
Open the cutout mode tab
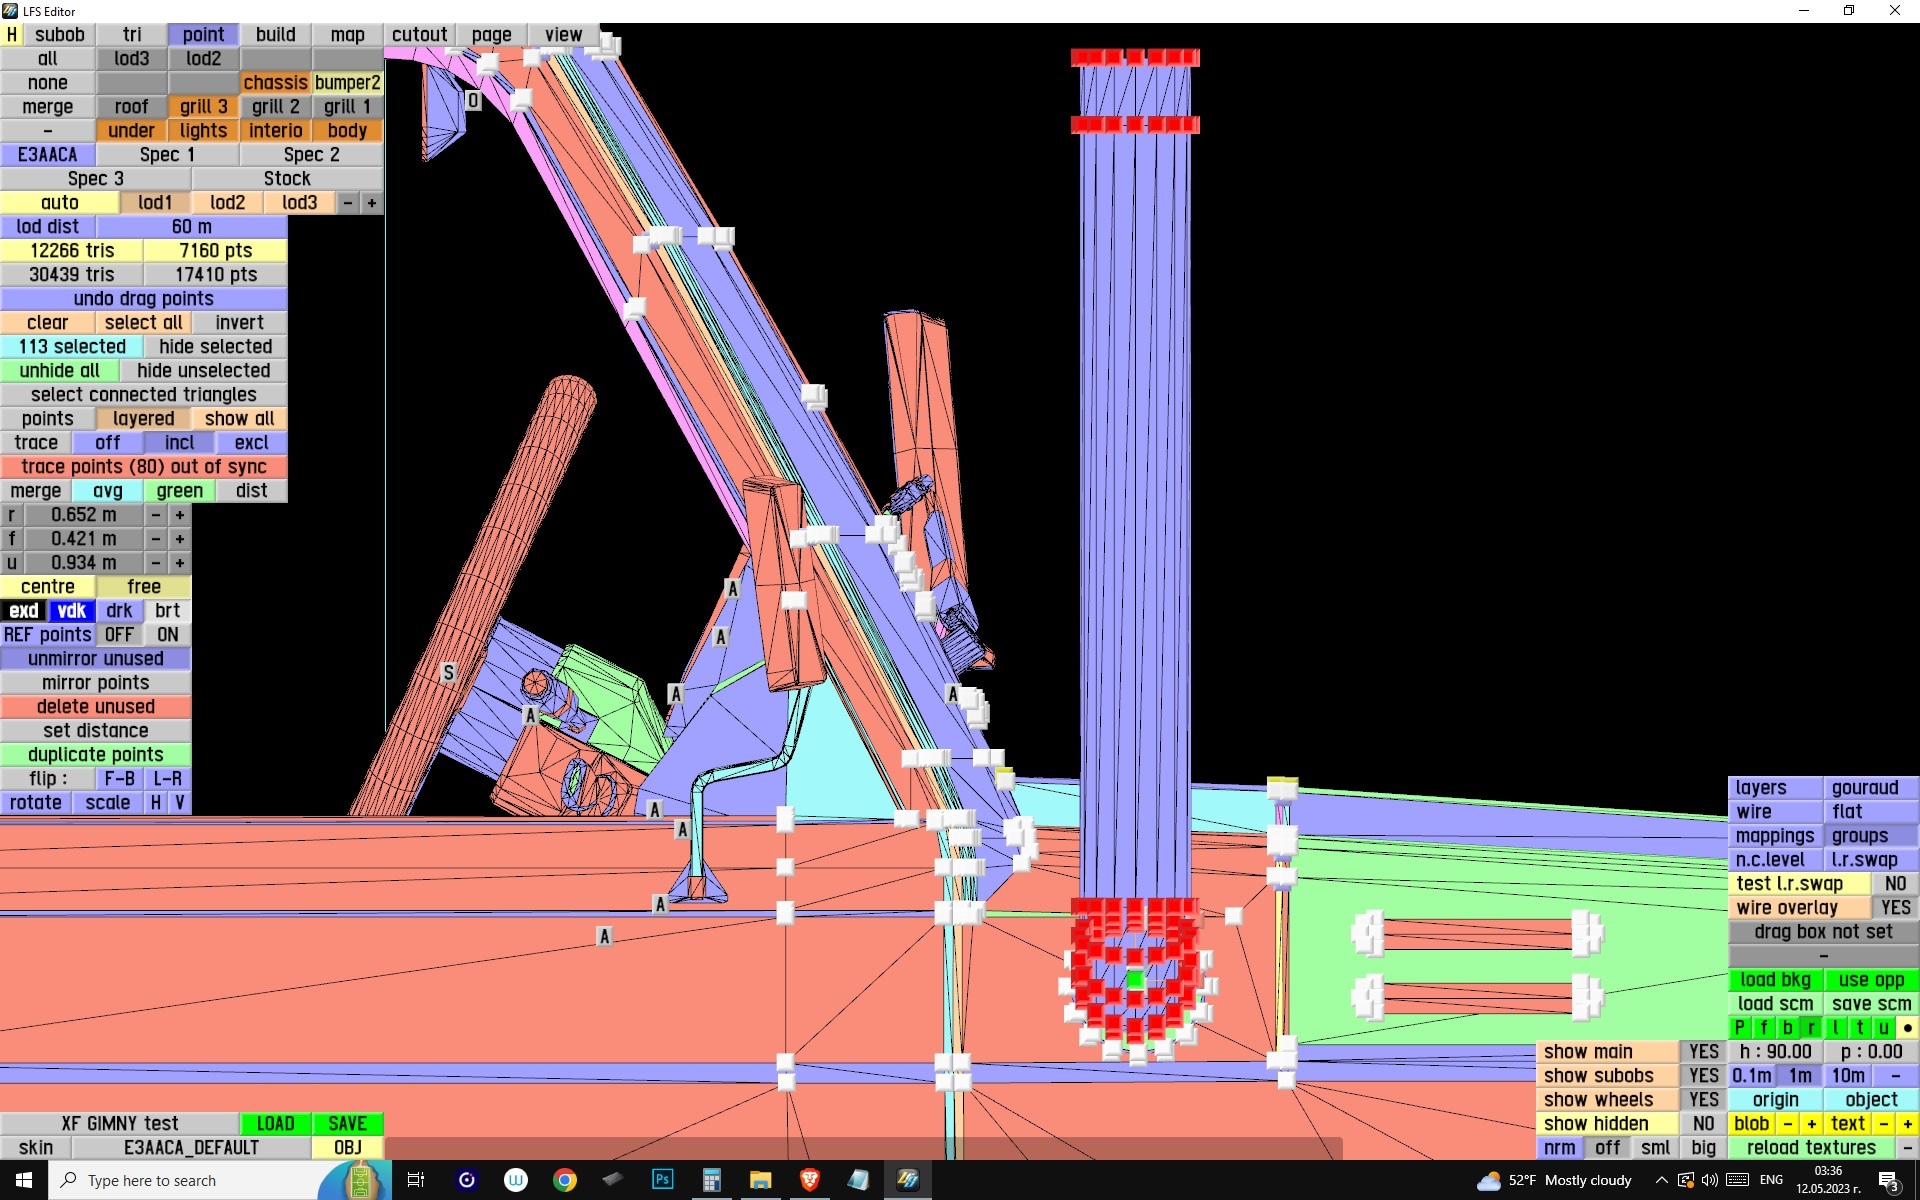click(x=419, y=34)
